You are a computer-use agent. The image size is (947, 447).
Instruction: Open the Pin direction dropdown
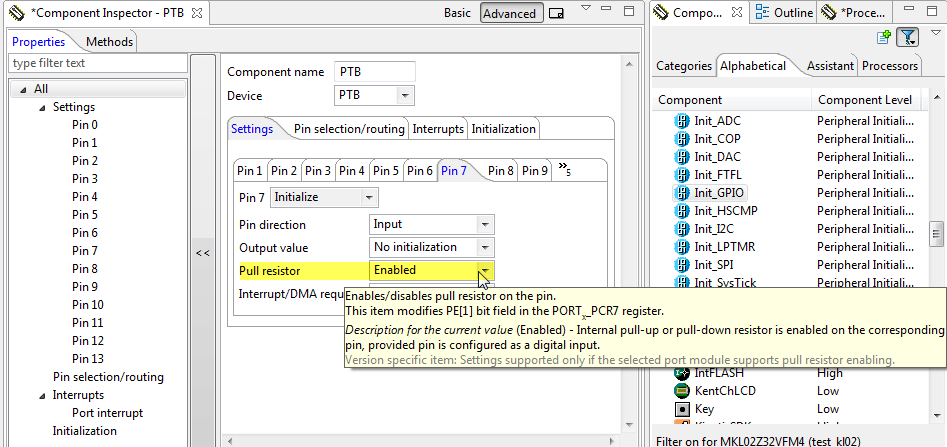(485, 225)
